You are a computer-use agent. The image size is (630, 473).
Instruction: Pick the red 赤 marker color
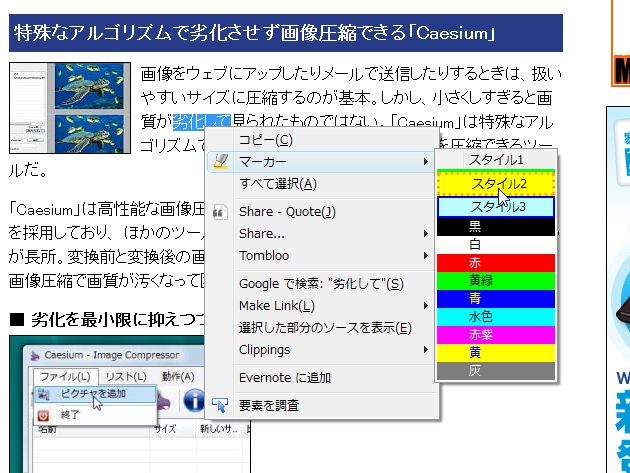(496, 263)
